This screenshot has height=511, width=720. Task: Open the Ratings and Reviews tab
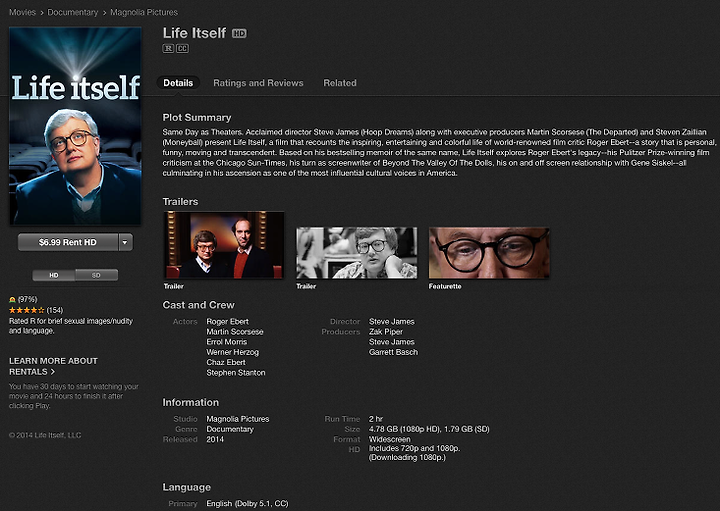[x=258, y=83]
